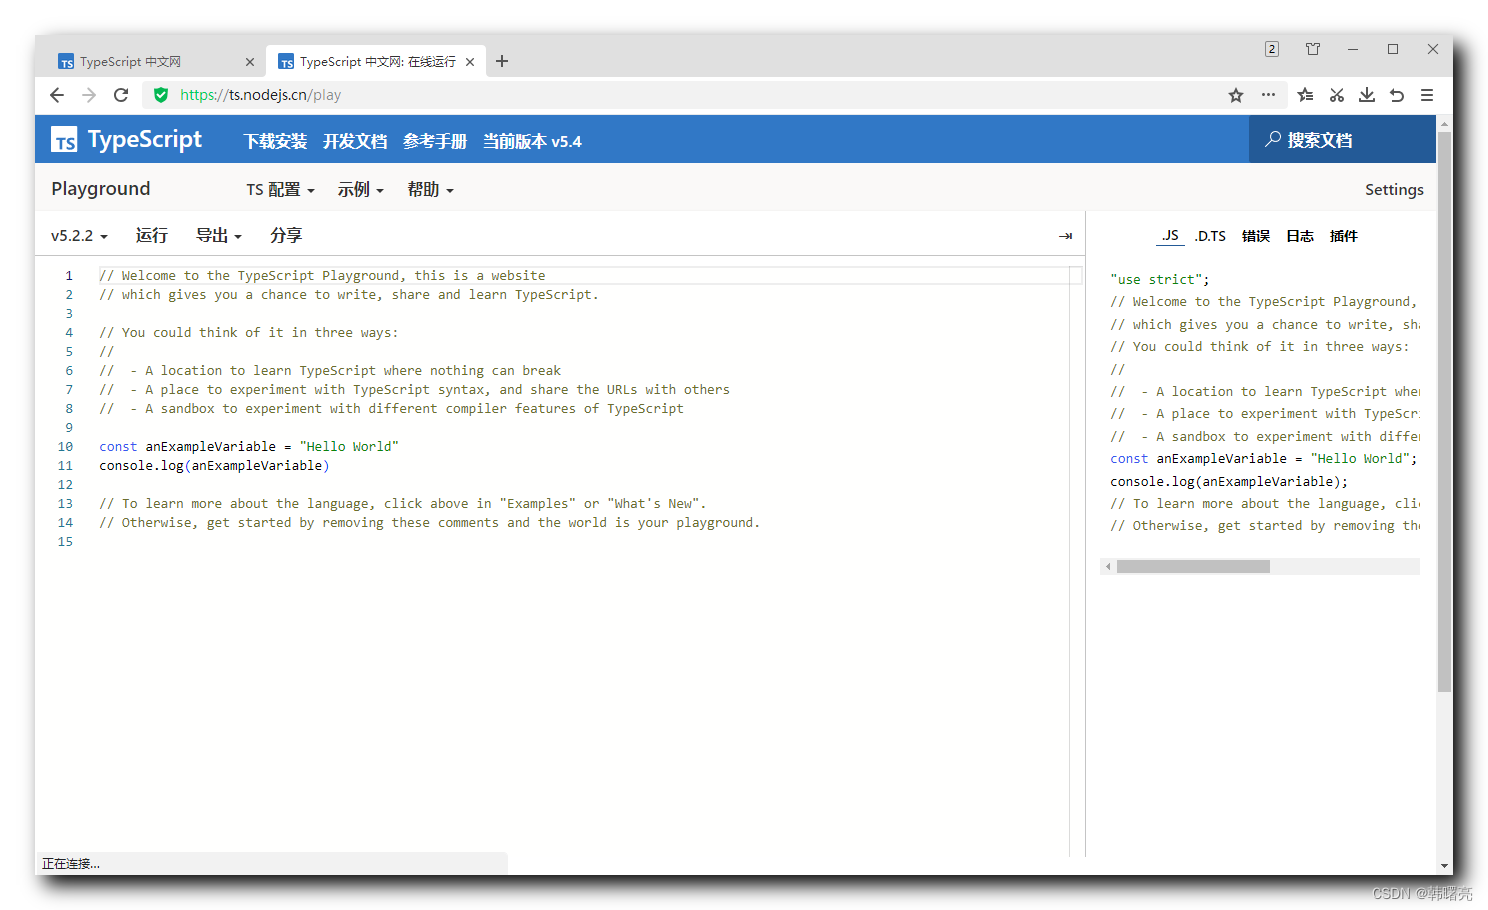Open the 示例 examples dropdown
The width and height of the screenshot is (1488, 910).
point(361,189)
